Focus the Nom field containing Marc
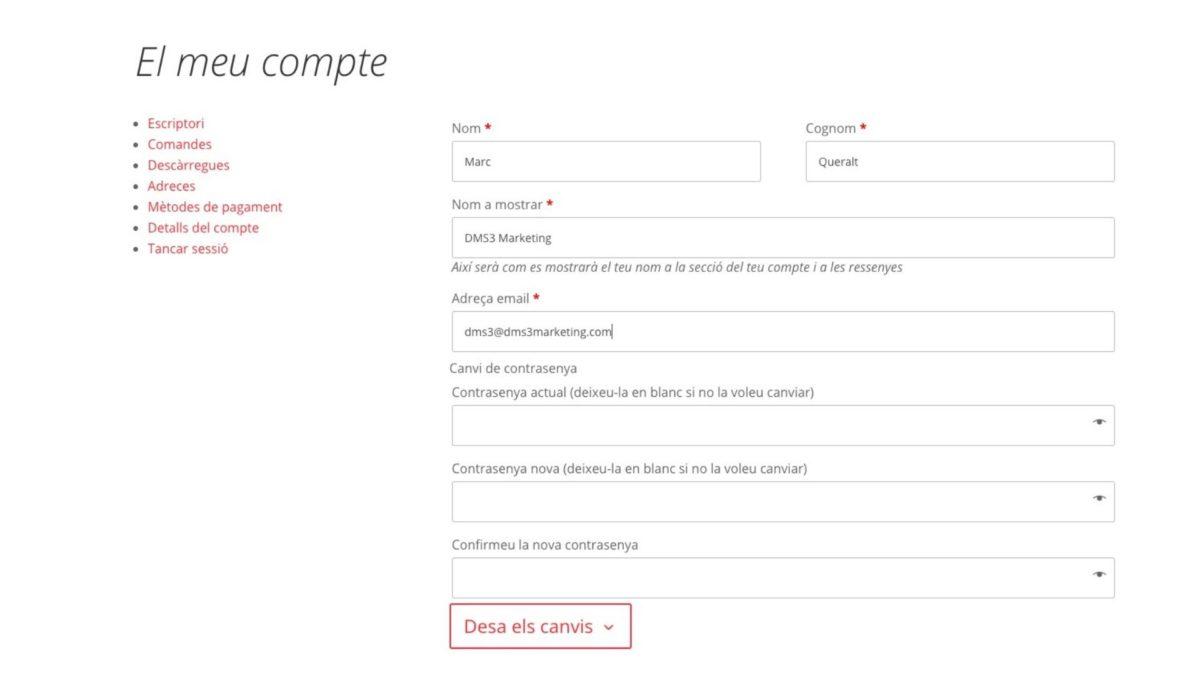The image size is (1200, 675). click(606, 161)
